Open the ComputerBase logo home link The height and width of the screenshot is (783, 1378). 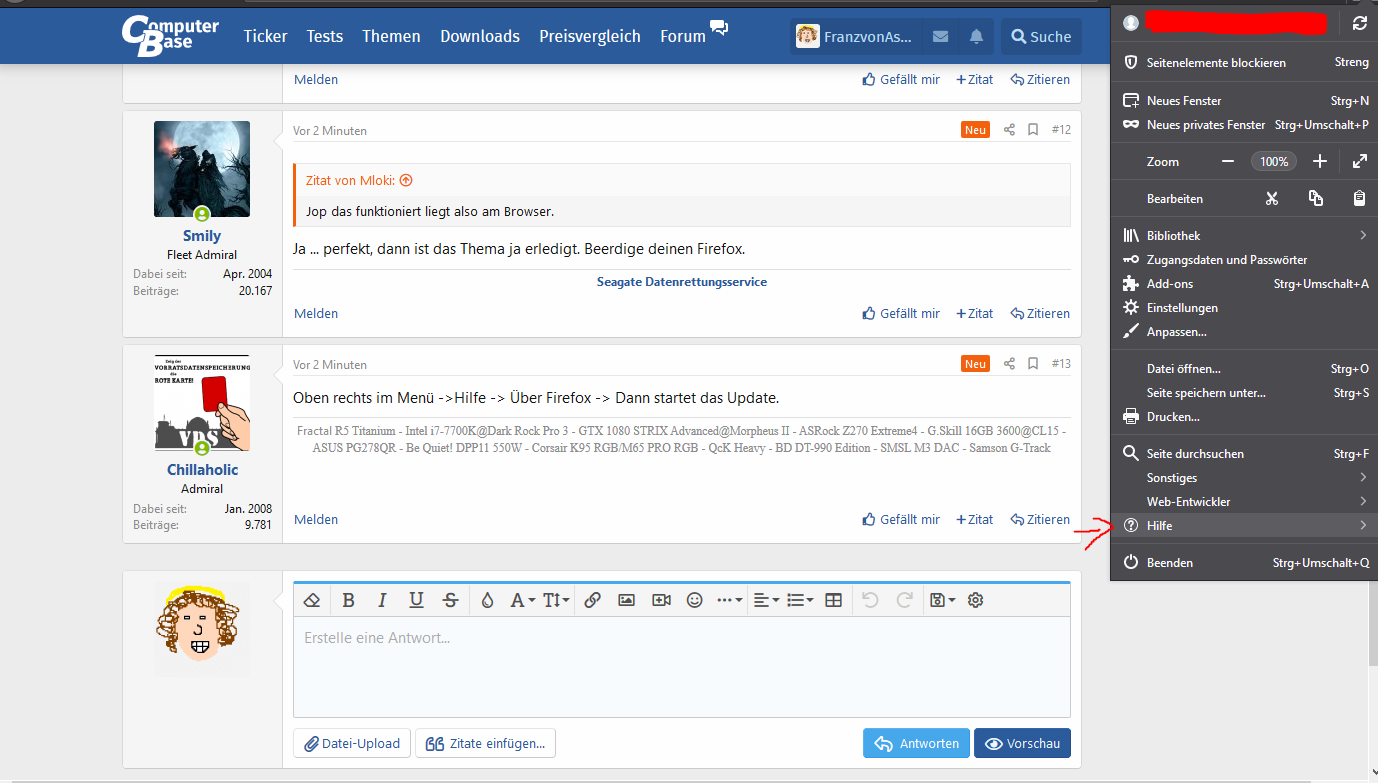[170, 35]
